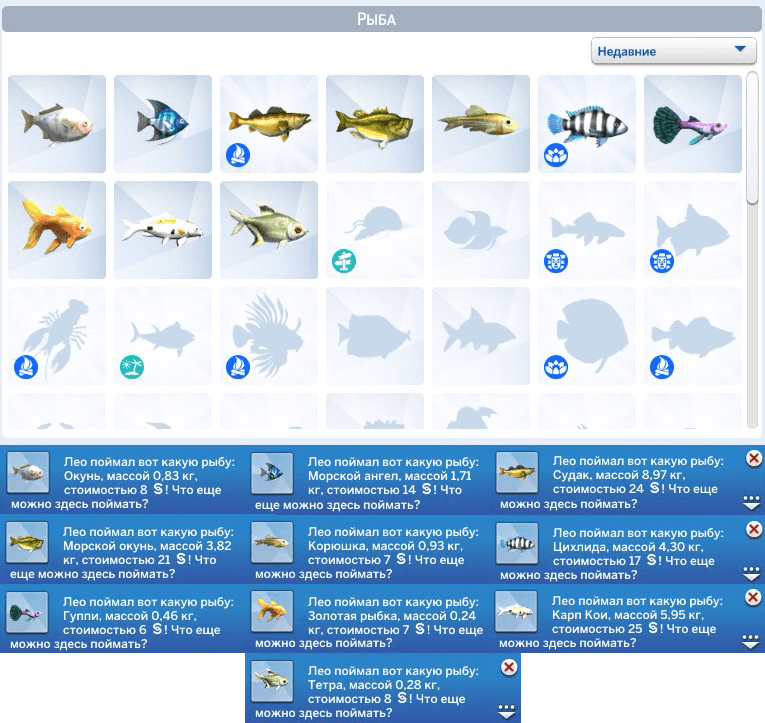
Task: Click Карп Кои icon in notification
Action: (x=516, y=611)
